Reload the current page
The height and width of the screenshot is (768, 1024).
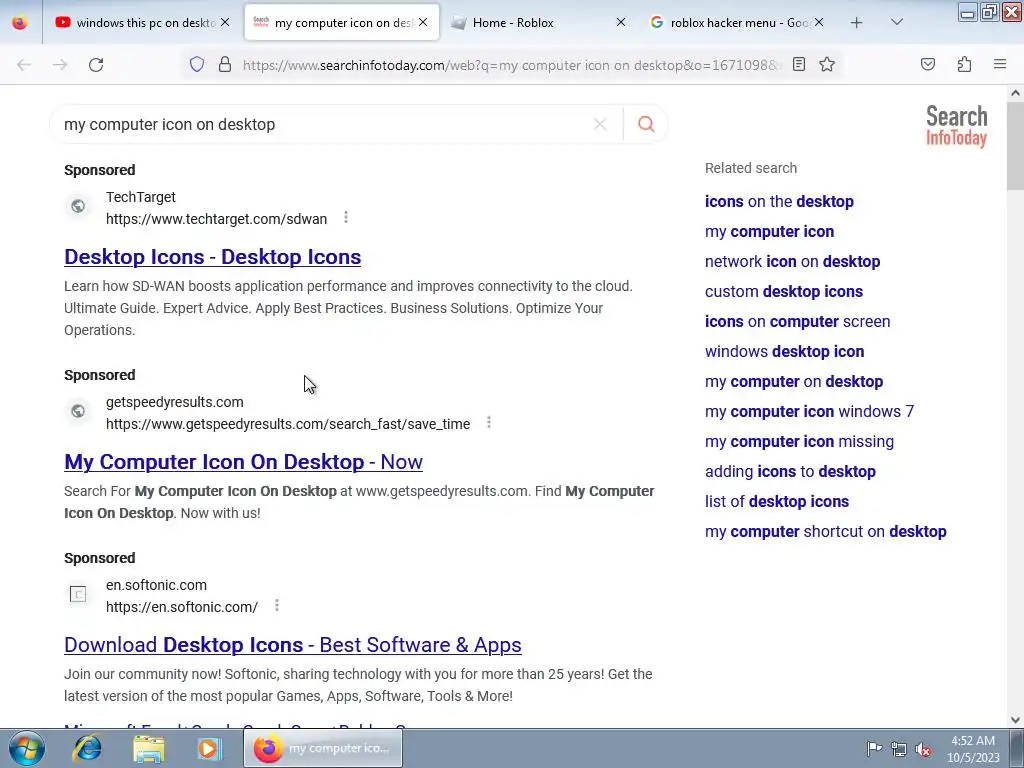96,65
